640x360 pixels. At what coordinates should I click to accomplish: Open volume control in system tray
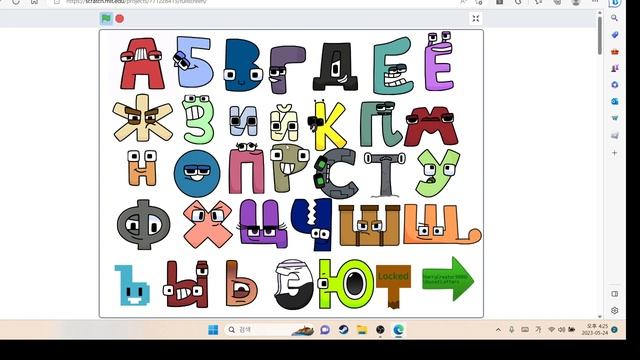coord(562,330)
